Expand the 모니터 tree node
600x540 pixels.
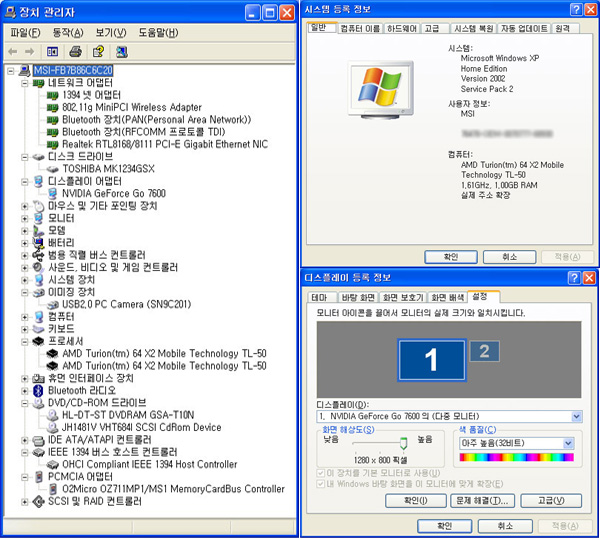click(x=25, y=219)
